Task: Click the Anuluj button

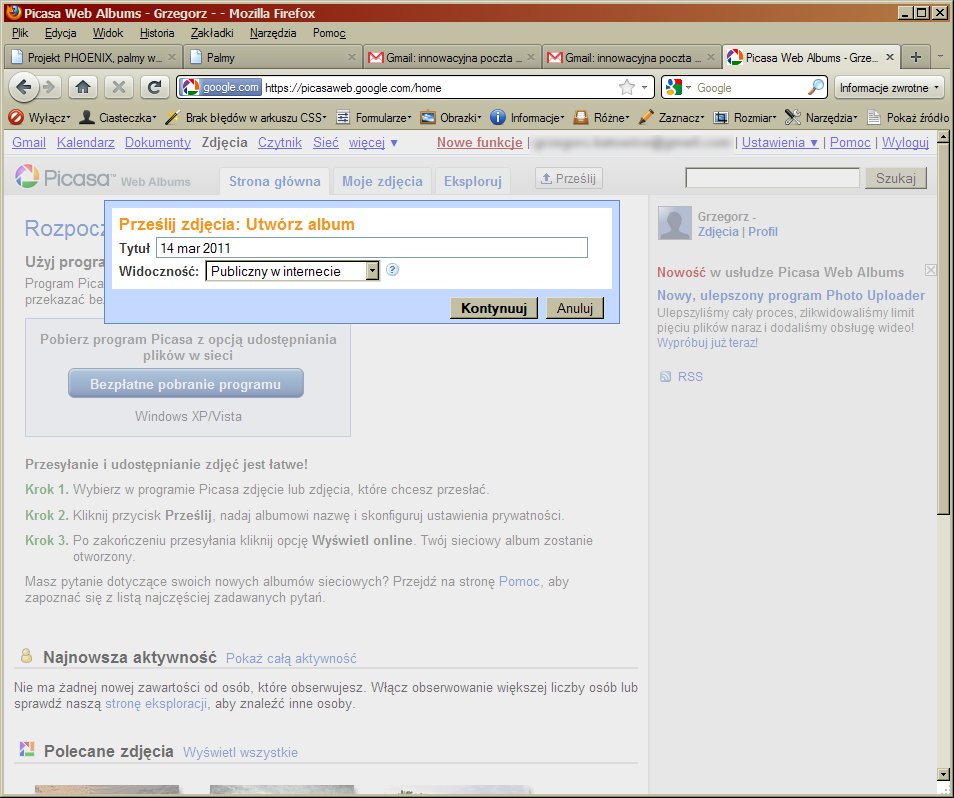Action: pyautogui.click(x=575, y=308)
